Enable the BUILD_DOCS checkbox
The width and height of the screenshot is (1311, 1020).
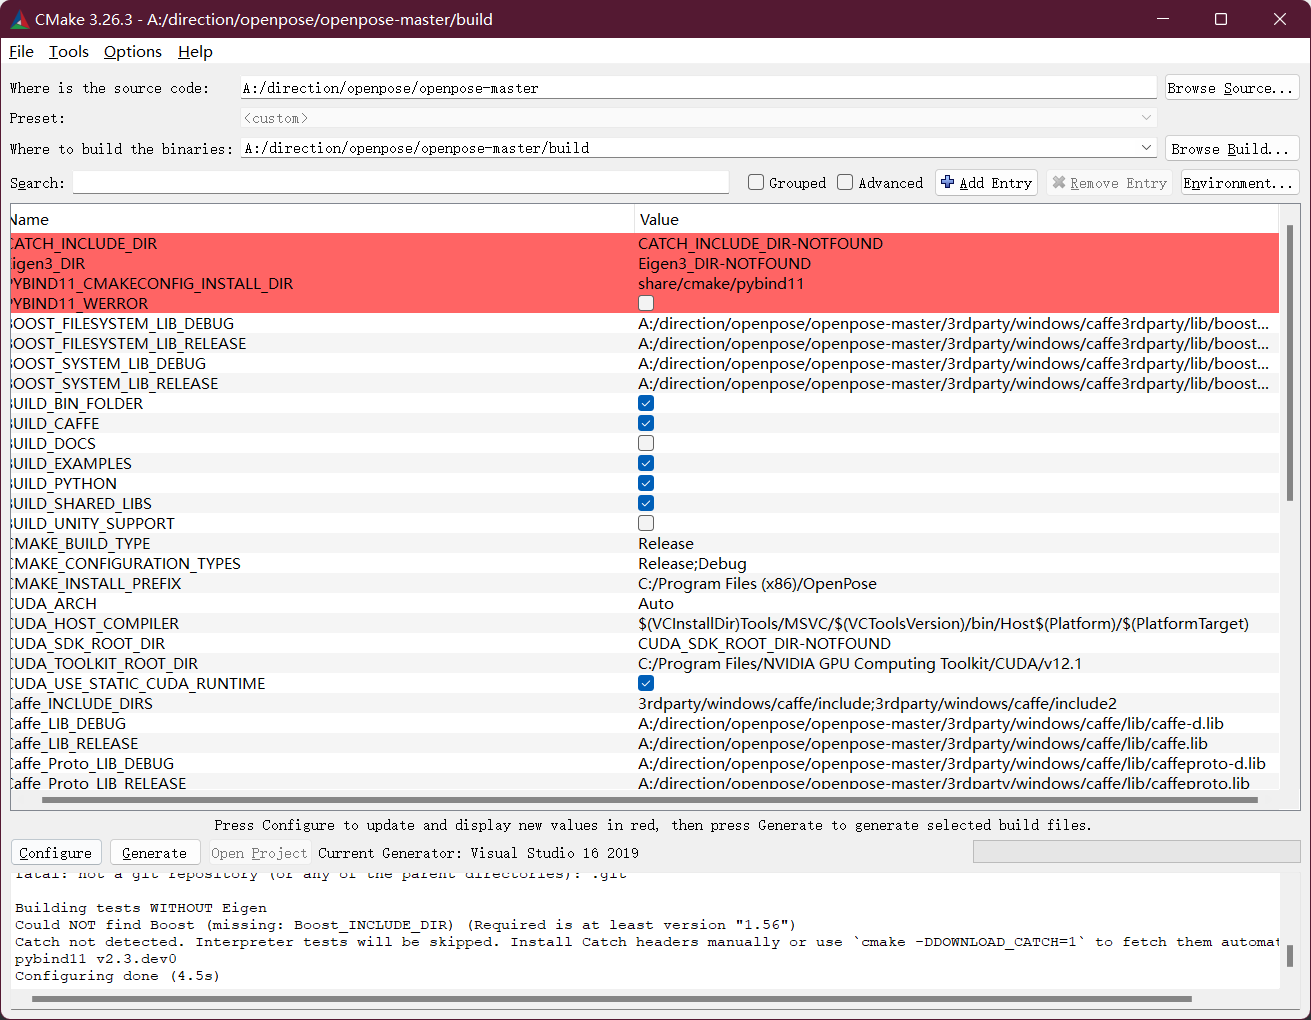[646, 443]
